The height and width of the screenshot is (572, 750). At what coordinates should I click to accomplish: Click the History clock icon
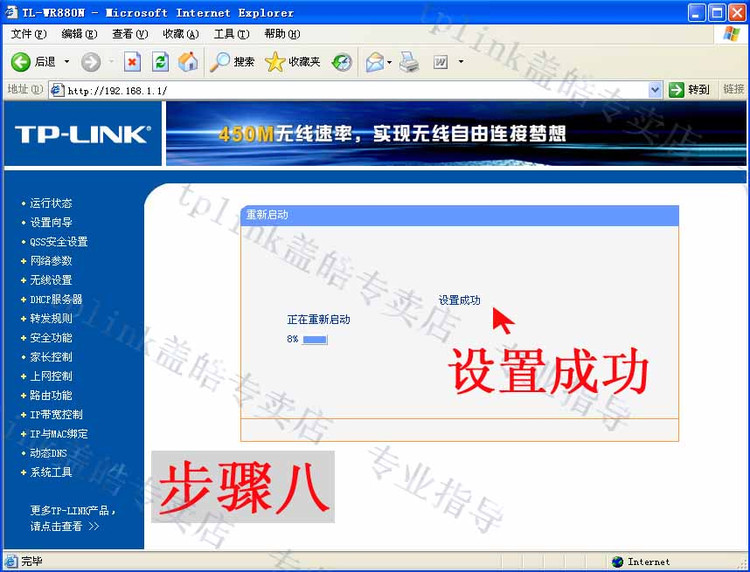pyautogui.click(x=342, y=62)
